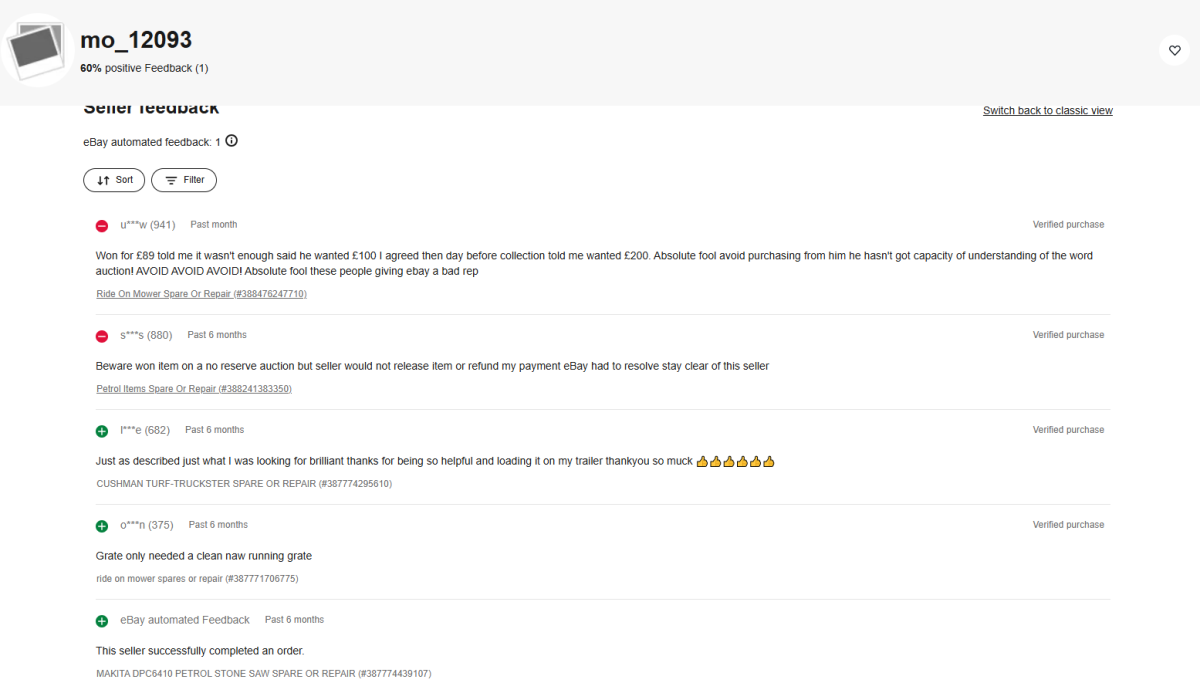Open Petrol Items Spare Or Repair listing
The height and width of the screenshot is (700, 1200).
pyautogui.click(x=194, y=388)
